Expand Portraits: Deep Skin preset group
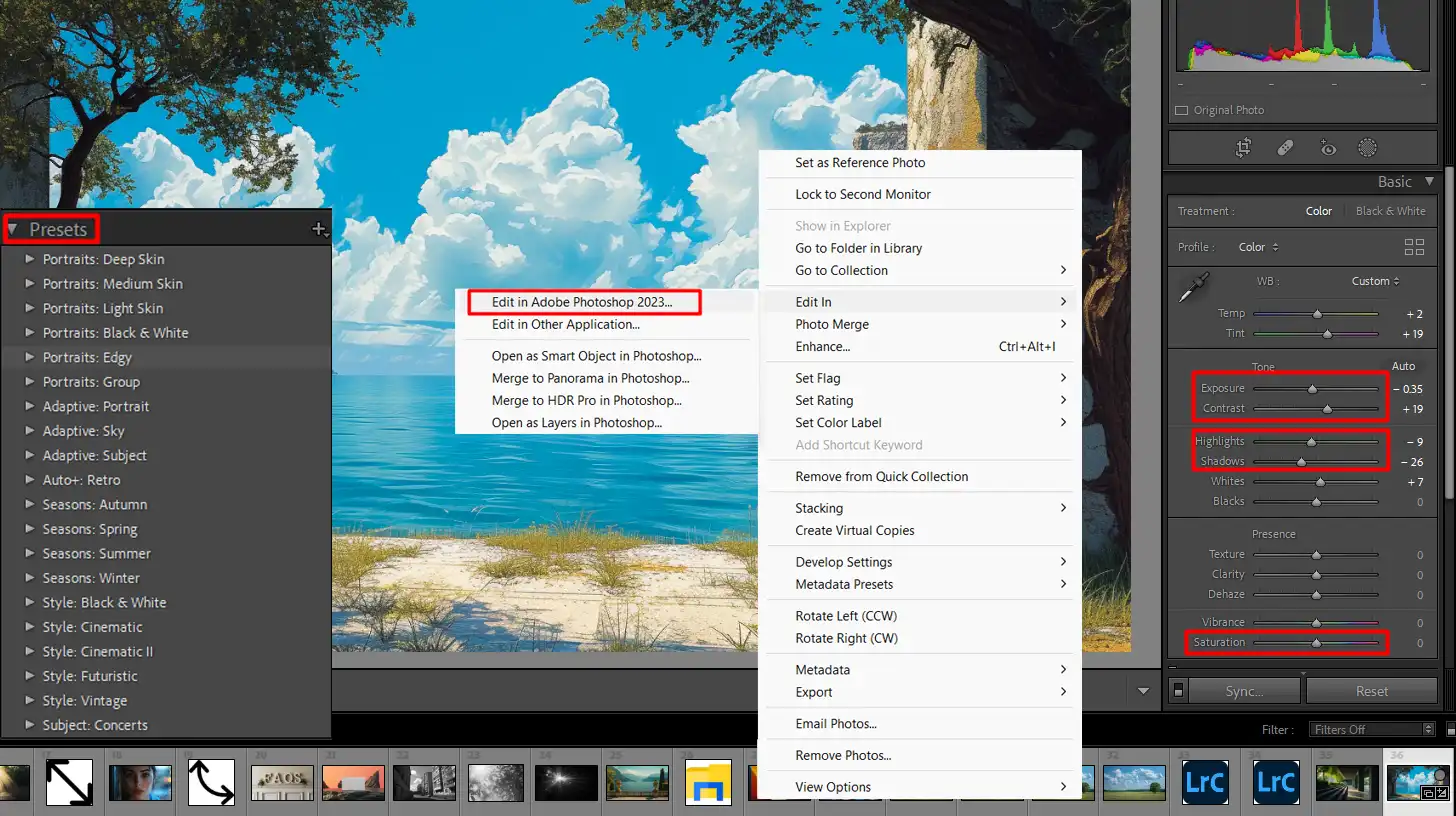 point(29,259)
